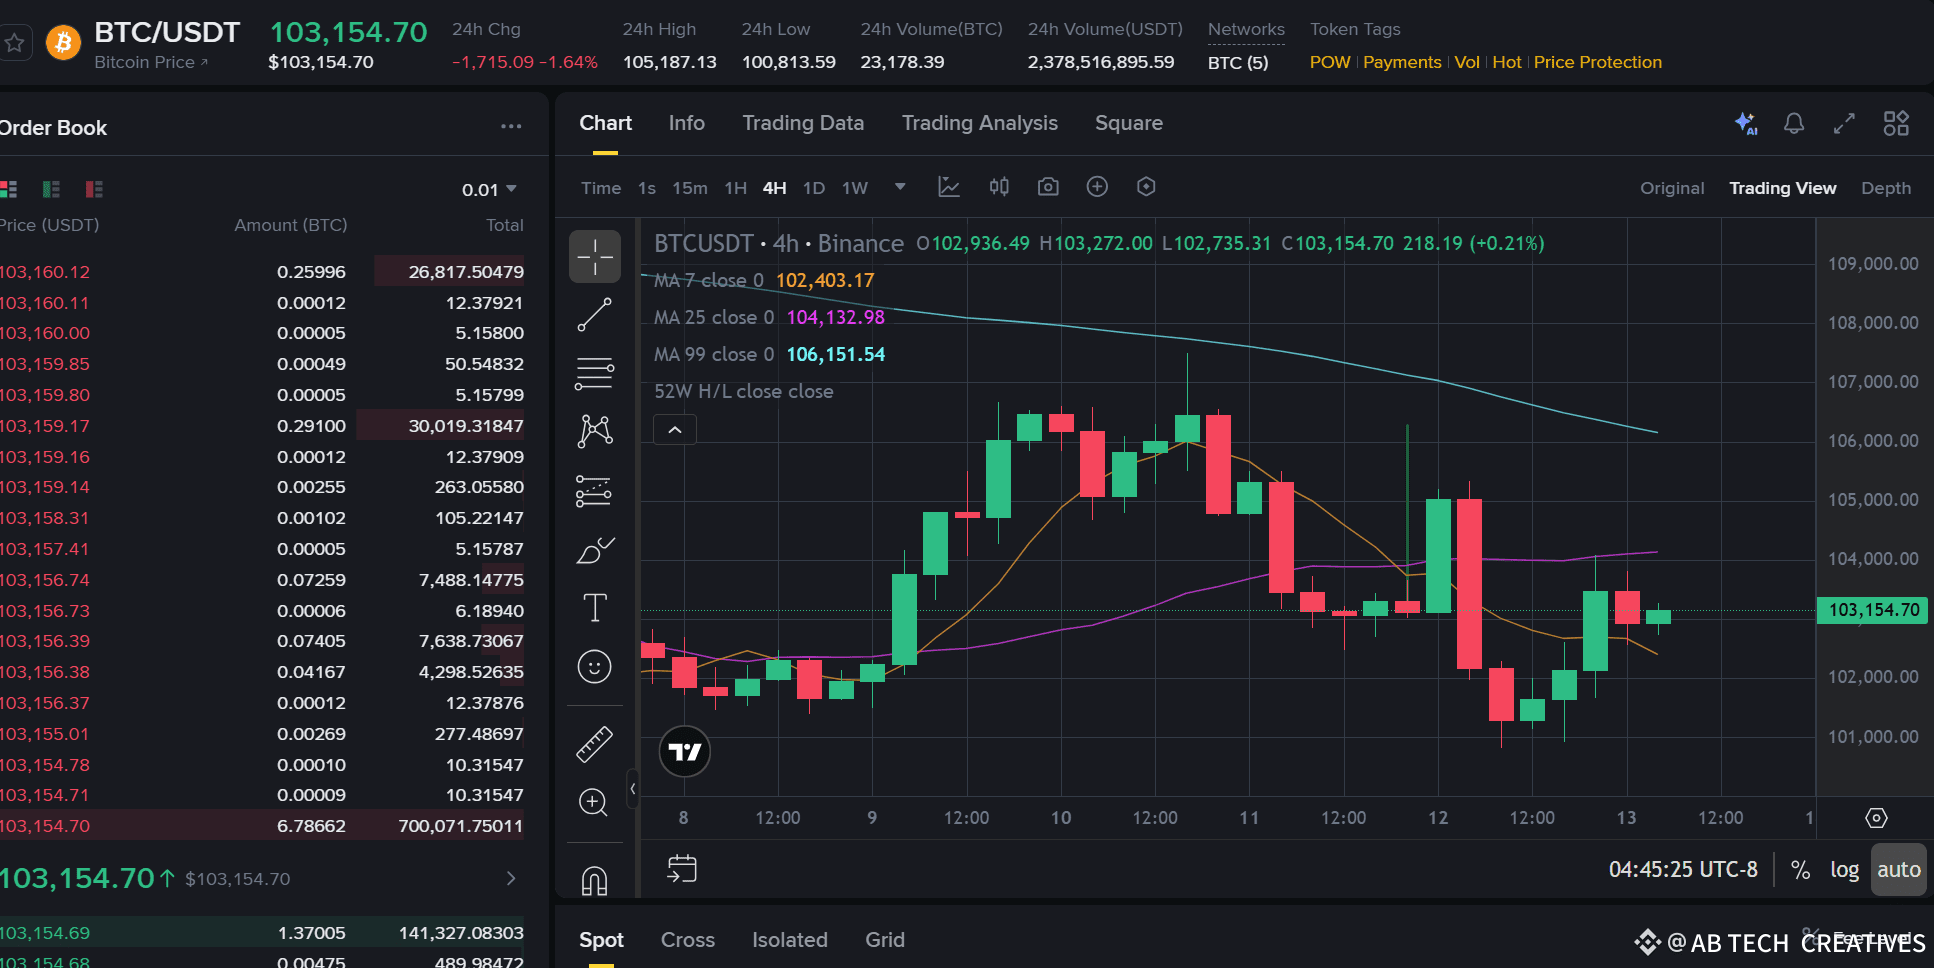Open the 0.01 price precision dropdown
This screenshot has width=1934, height=968.
[x=489, y=189]
